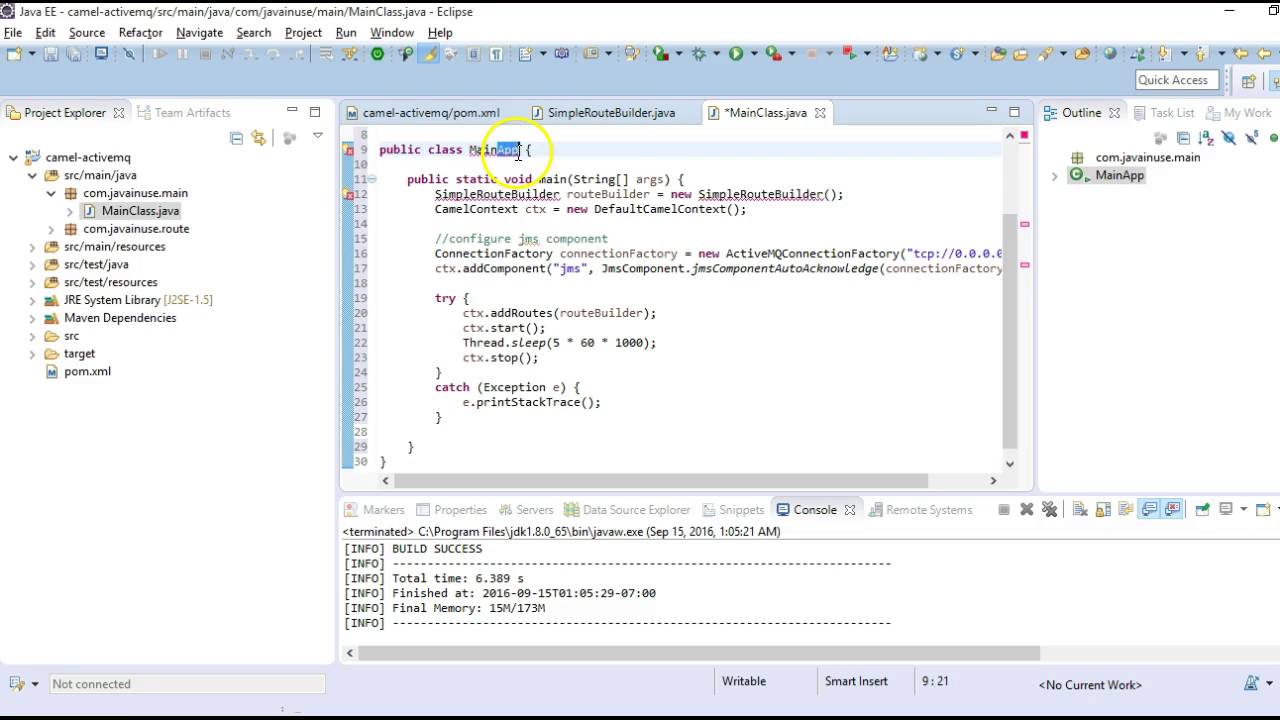Click the error marker on line 12
This screenshot has width=1280, height=720.
click(x=348, y=194)
